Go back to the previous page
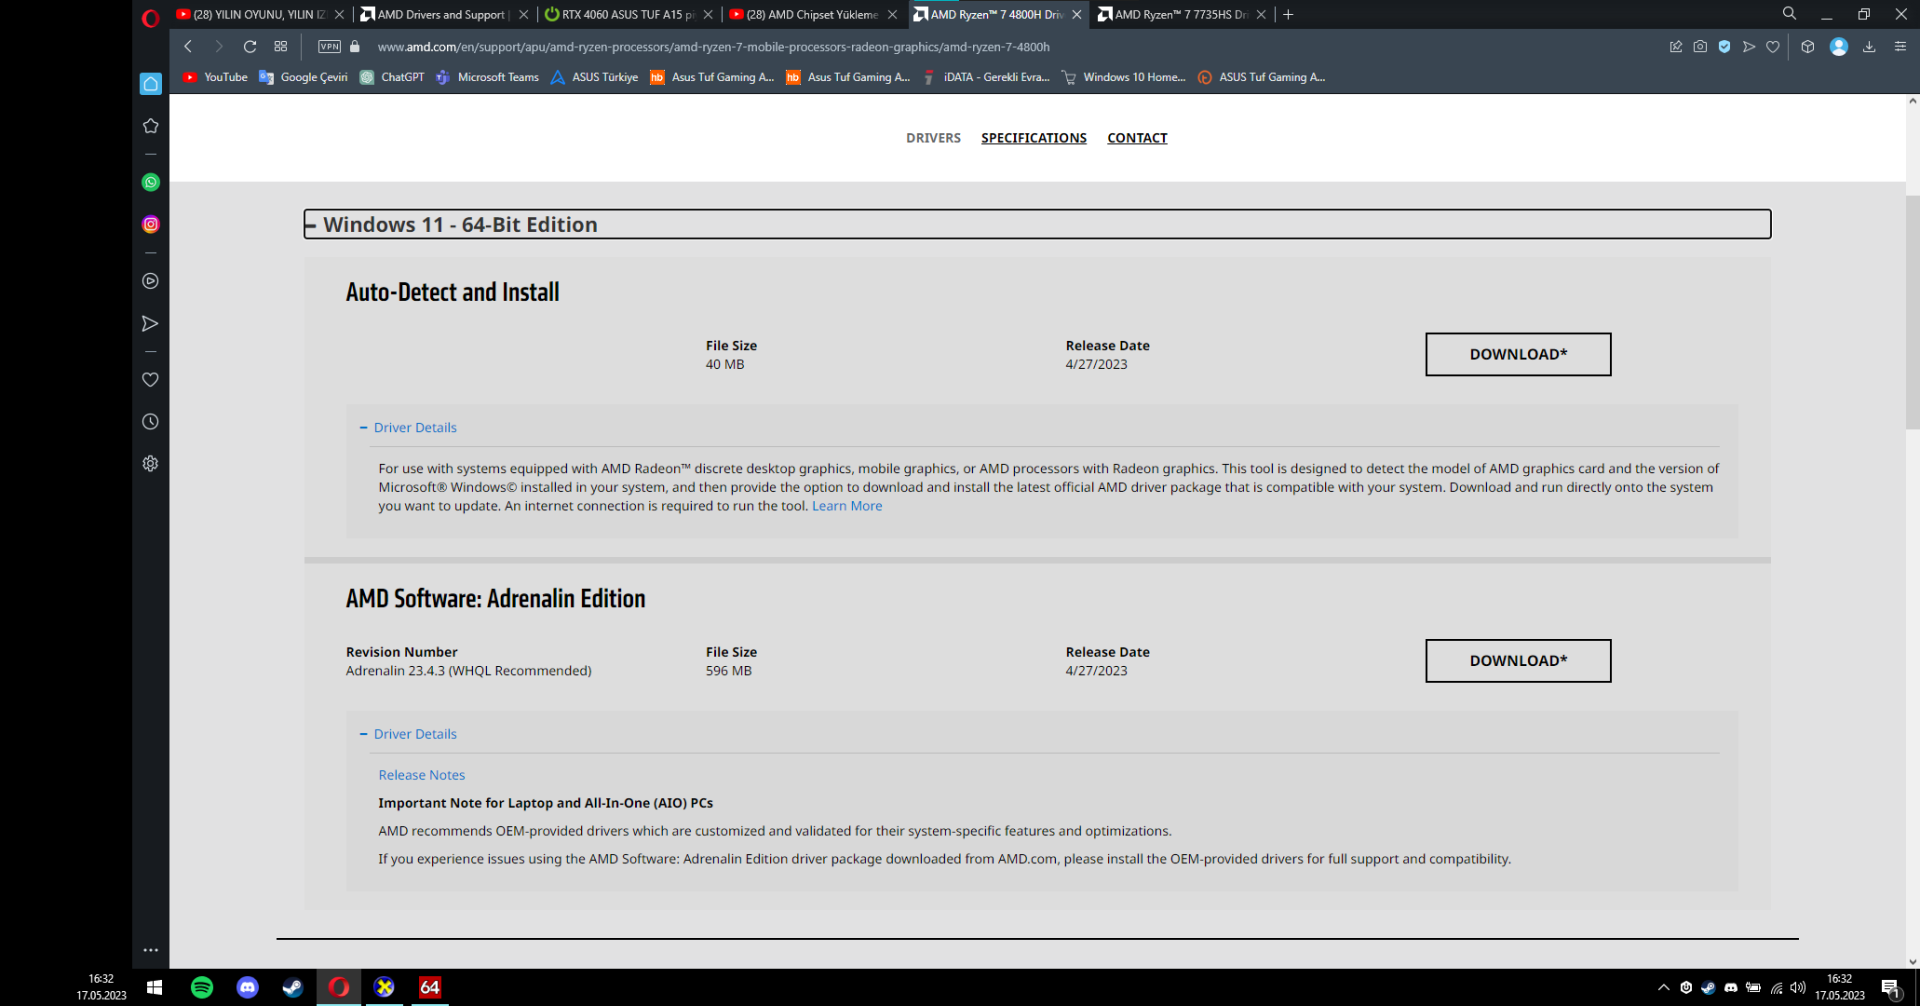Viewport: 1920px width, 1006px height. click(x=188, y=47)
